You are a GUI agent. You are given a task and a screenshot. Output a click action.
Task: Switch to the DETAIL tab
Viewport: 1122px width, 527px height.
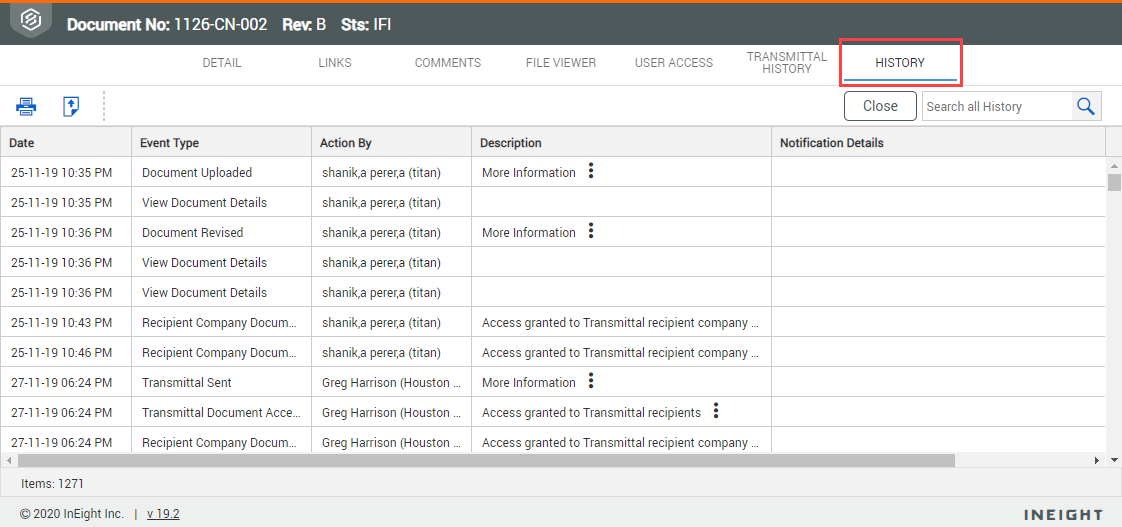pos(222,63)
